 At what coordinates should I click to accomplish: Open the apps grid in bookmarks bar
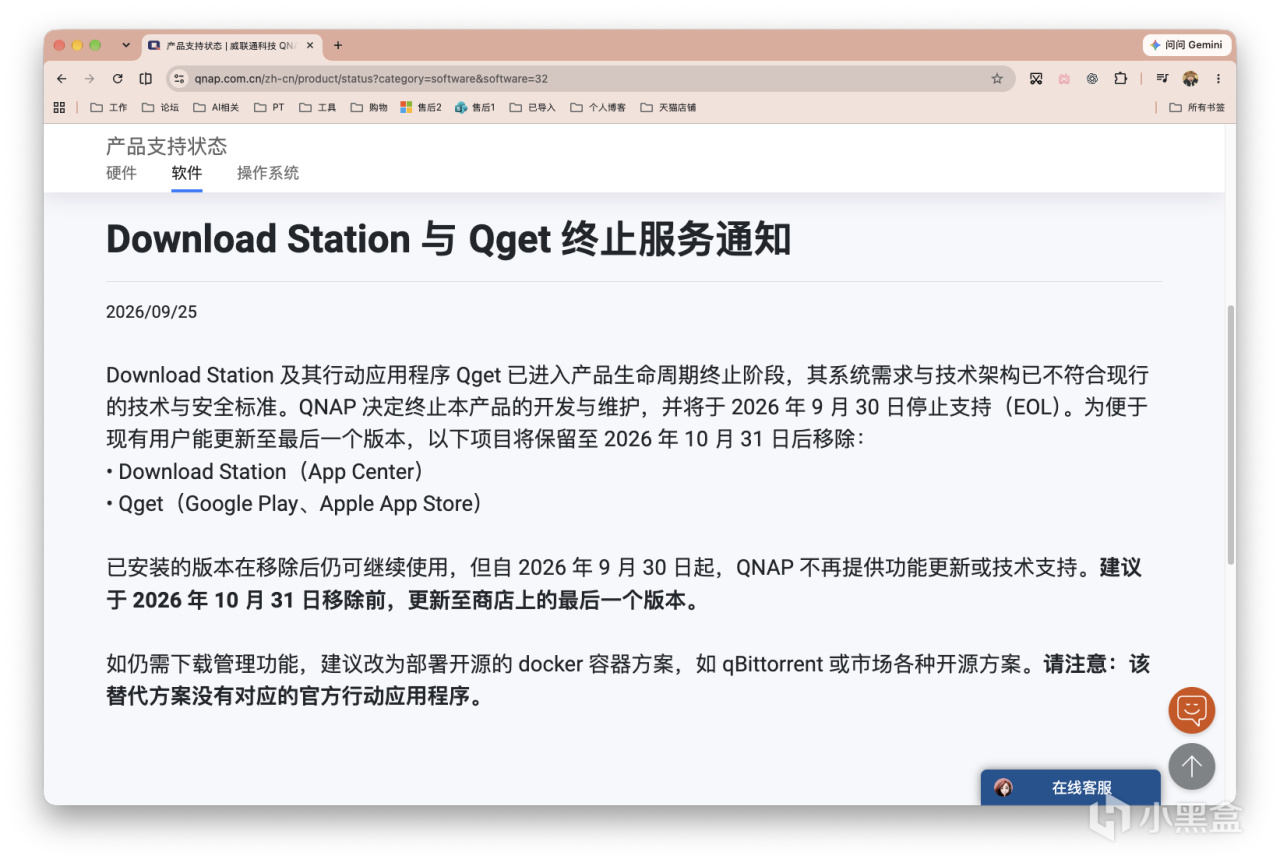click(x=59, y=107)
